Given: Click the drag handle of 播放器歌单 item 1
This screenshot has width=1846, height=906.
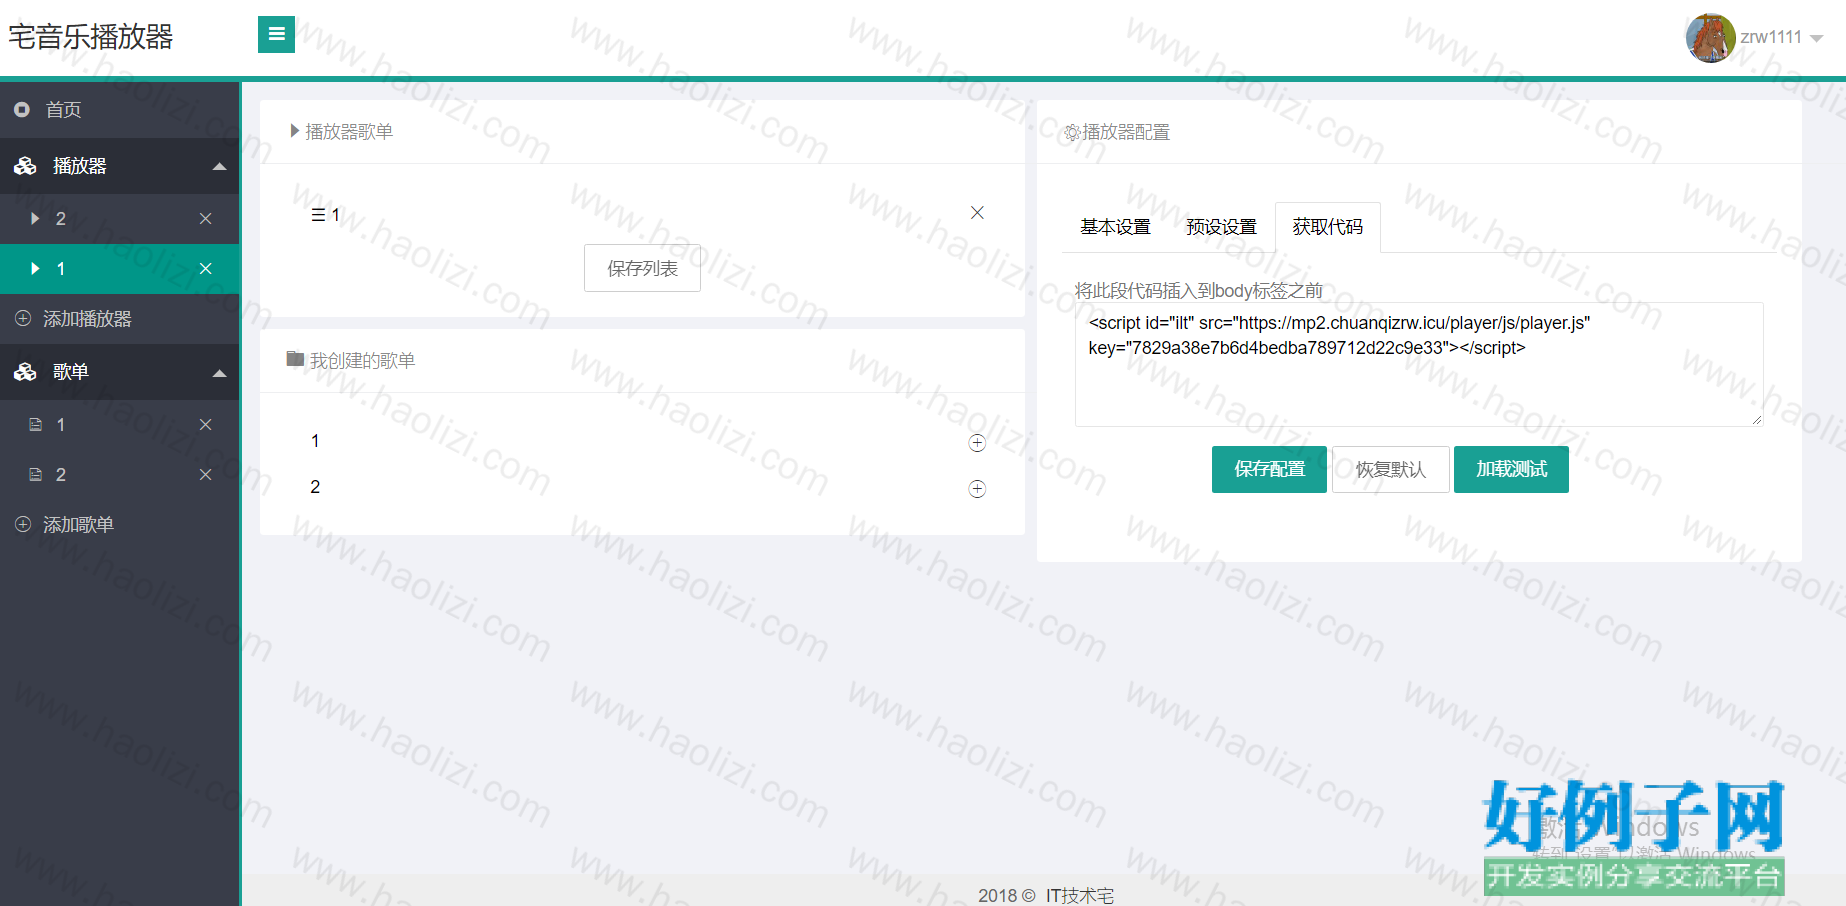Looking at the screenshot, I should (x=318, y=215).
